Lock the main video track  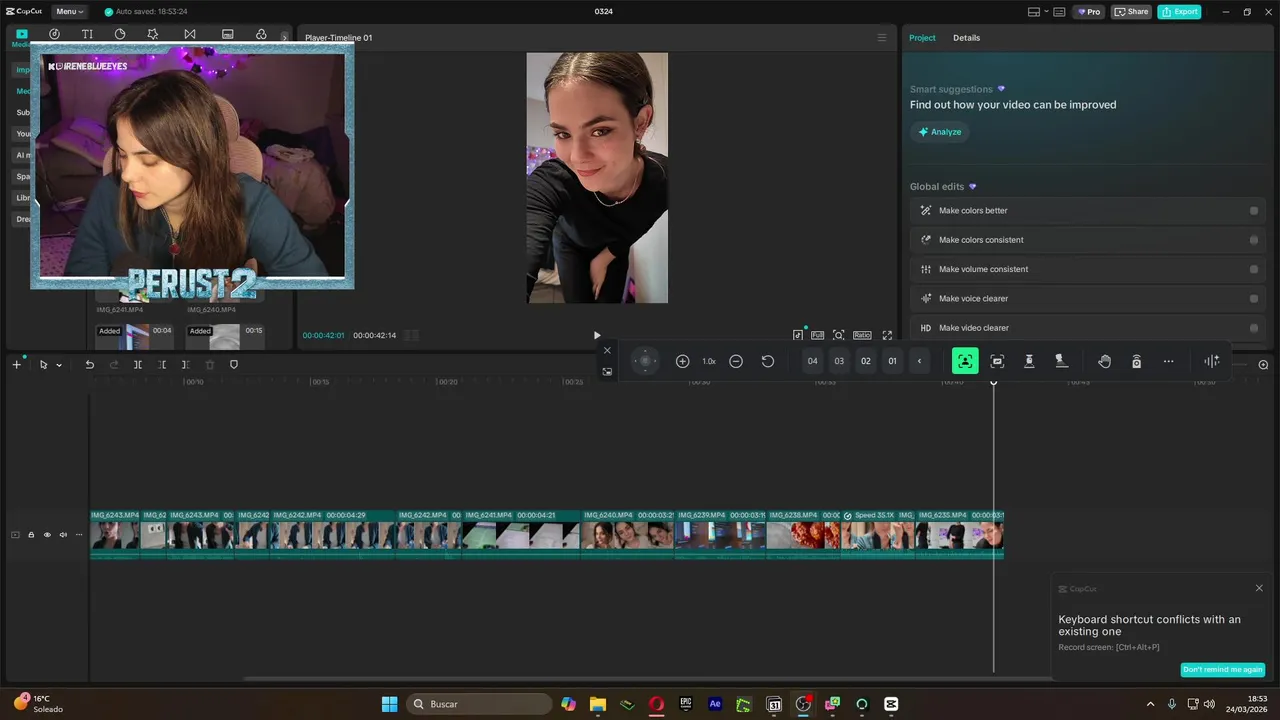pos(31,535)
